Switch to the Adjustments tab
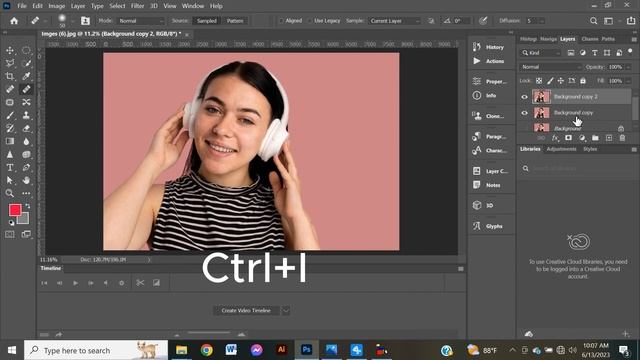The width and height of the screenshot is (640, 360). pos(562,149)
